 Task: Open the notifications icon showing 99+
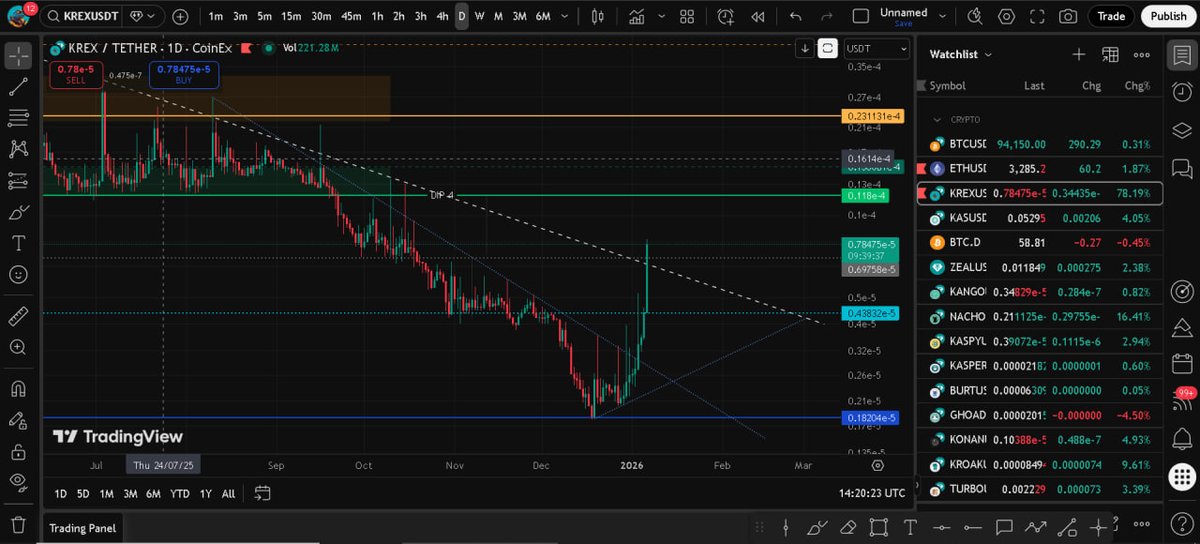1181,400
